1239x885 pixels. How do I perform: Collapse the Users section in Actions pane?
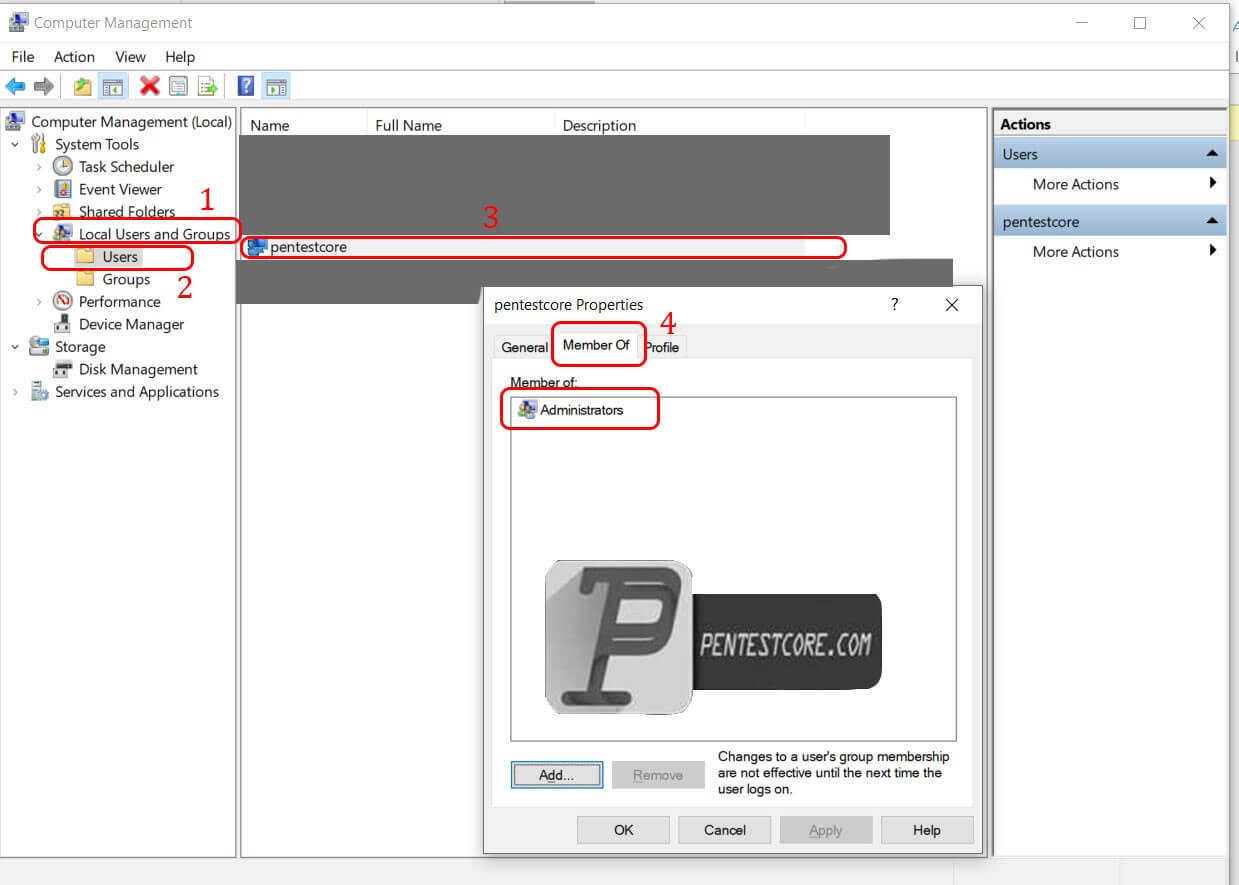tap(1212, 154)
